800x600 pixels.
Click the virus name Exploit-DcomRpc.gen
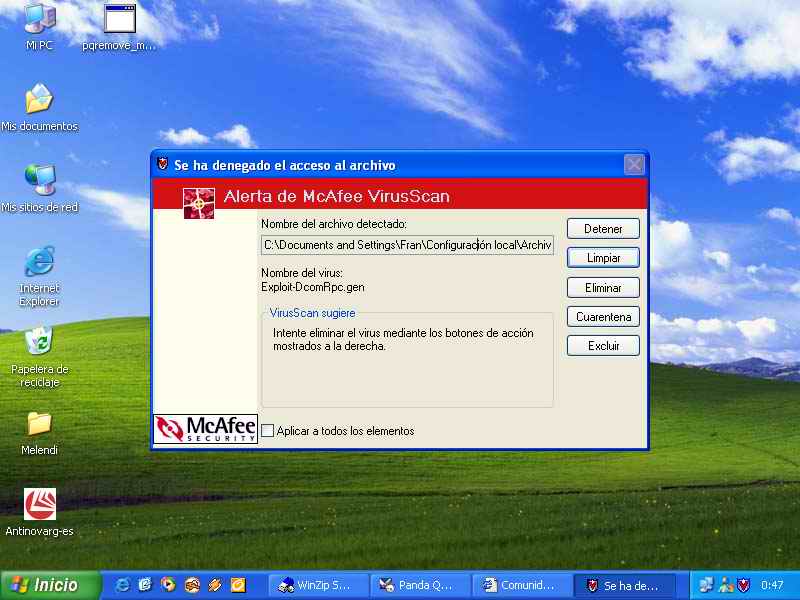tap(313, 287)
